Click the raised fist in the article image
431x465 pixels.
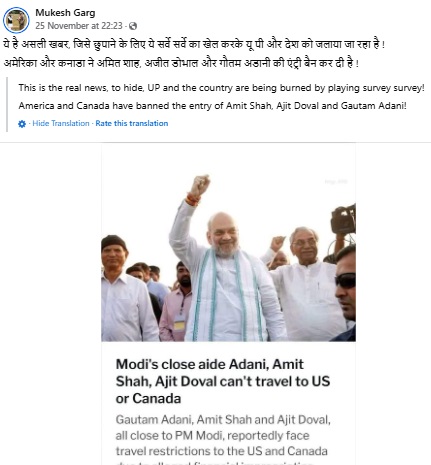pyautogui.click(x=200, y=184)
